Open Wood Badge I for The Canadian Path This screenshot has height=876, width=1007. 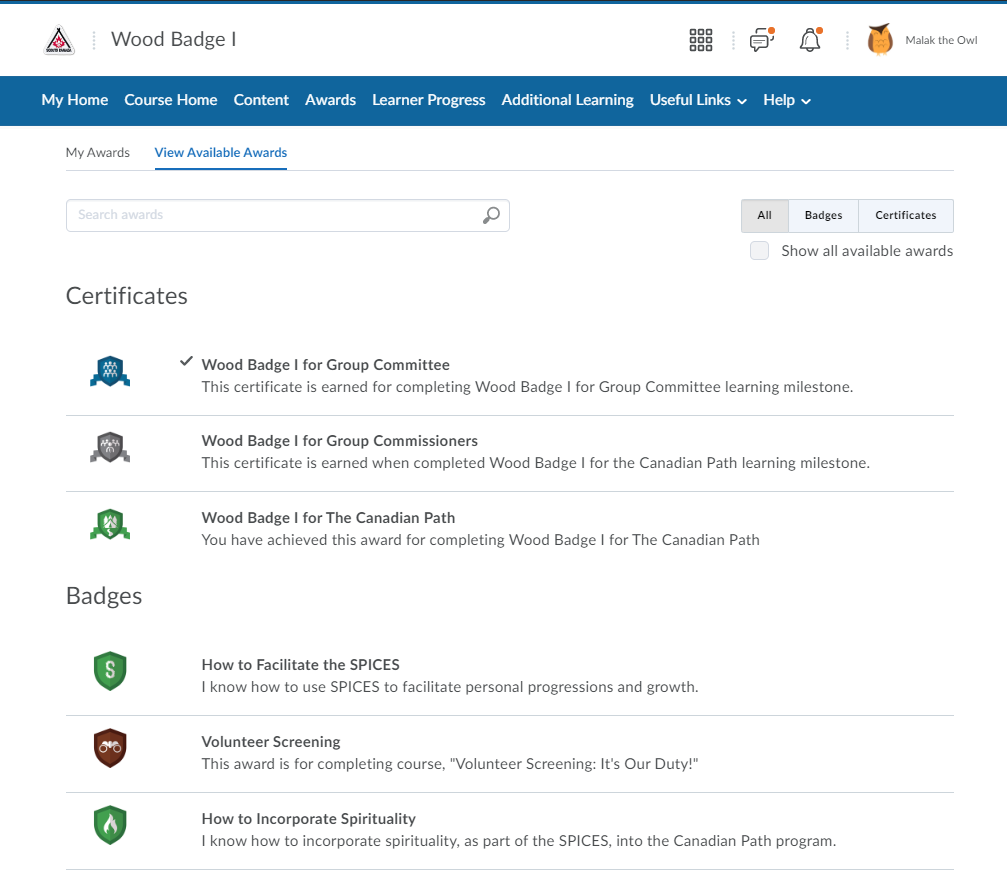point(328,518)
